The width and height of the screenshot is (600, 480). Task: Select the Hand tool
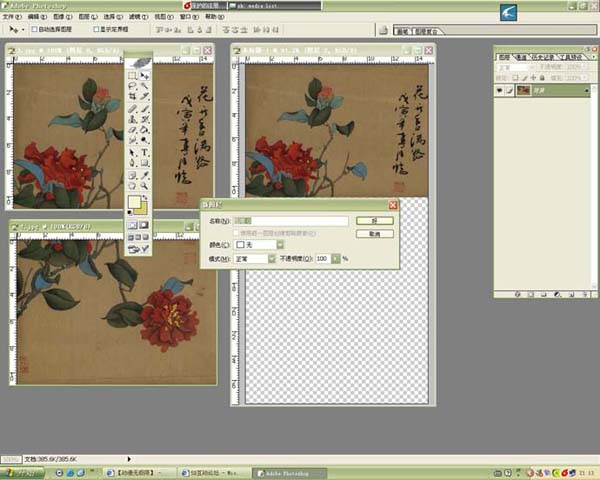coord(132,186)
